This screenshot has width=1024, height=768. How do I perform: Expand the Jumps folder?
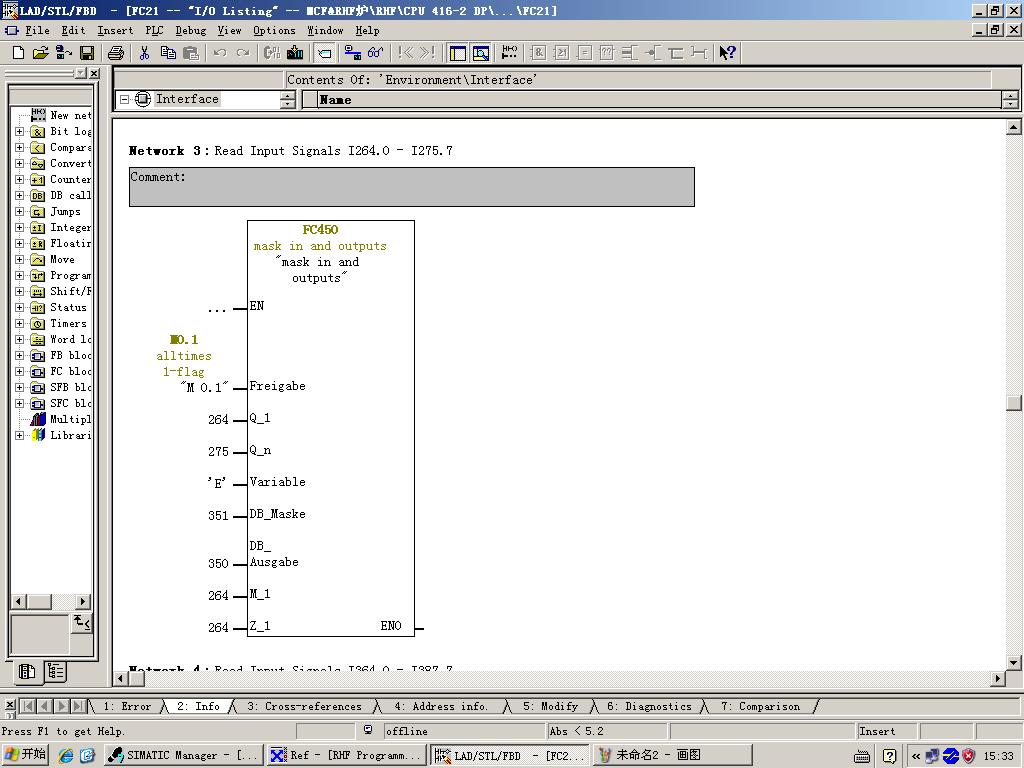[20, 211]
